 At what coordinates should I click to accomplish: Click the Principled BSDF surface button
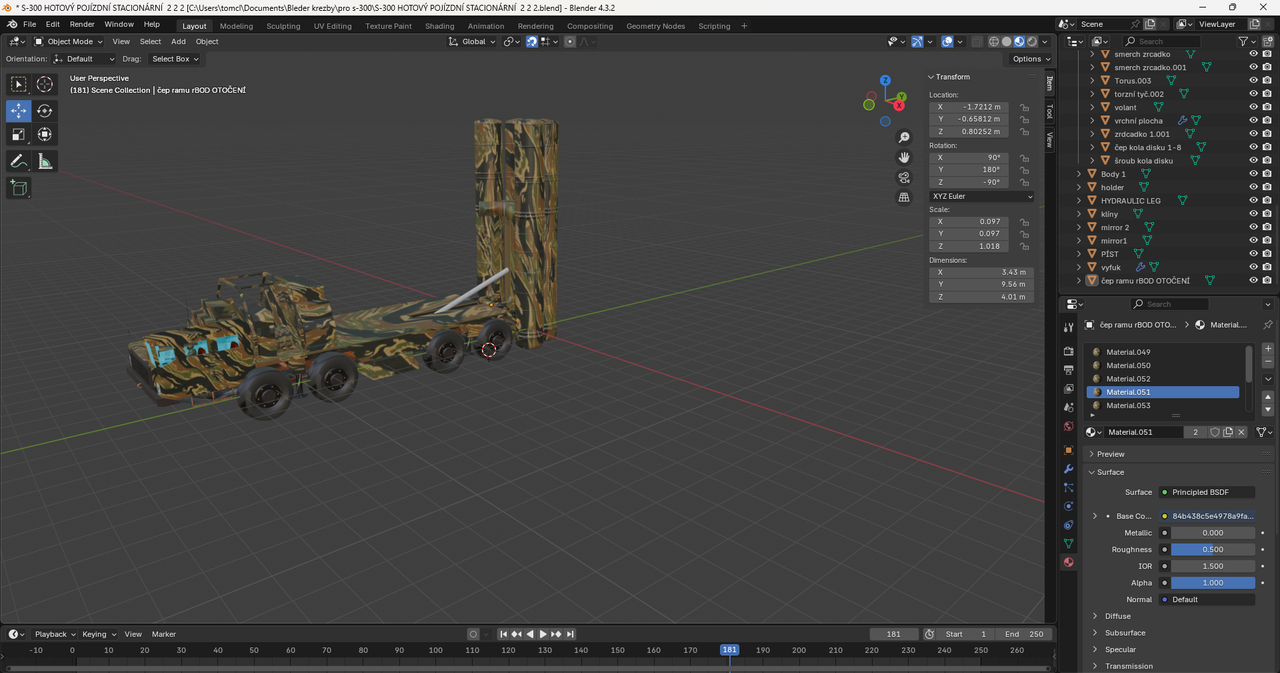coord(1207,492)
